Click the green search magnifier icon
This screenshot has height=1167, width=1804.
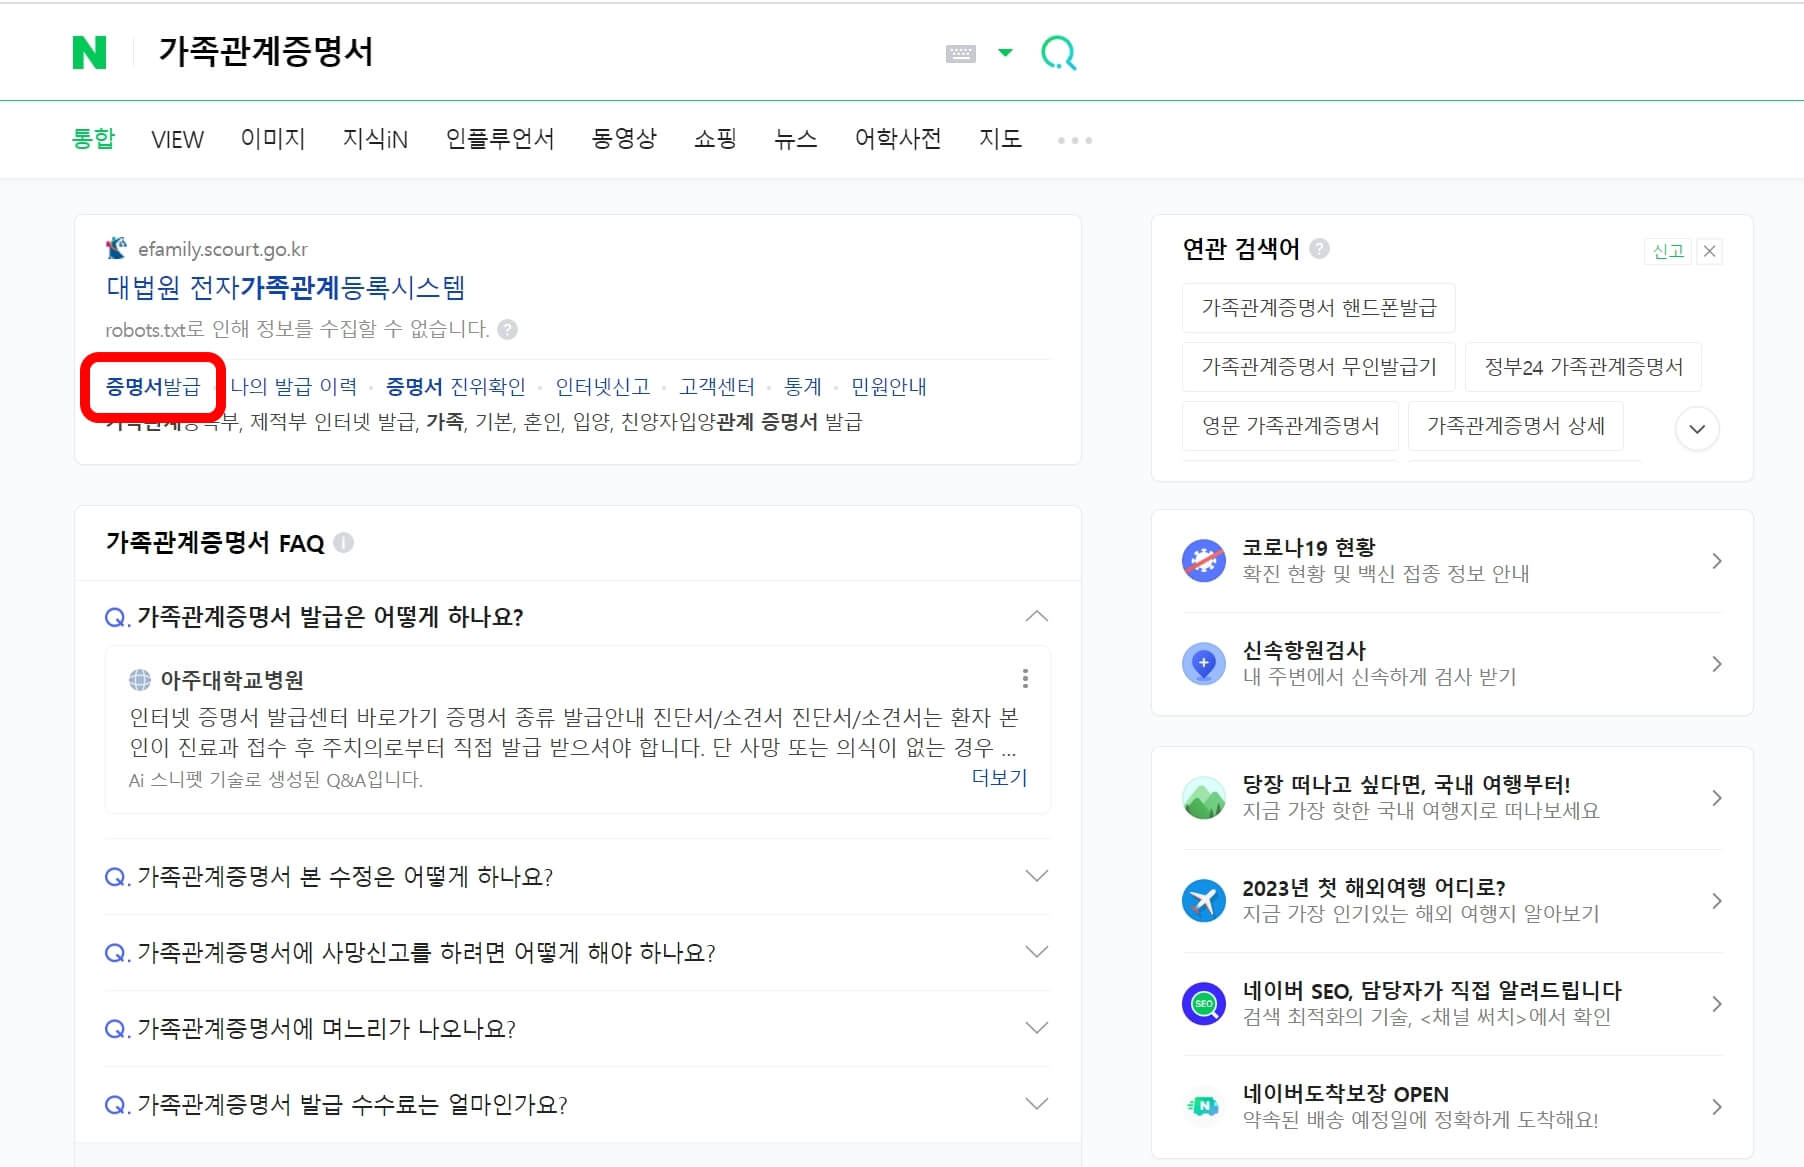(1059, 53)
